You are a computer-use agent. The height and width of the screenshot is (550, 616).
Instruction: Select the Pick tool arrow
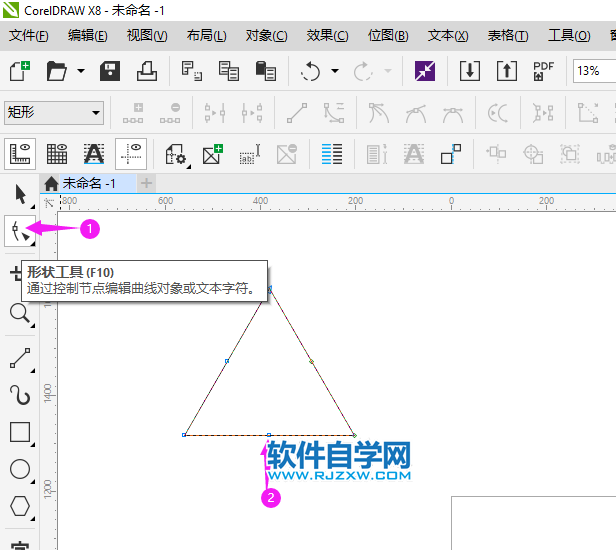click(19, 194)
